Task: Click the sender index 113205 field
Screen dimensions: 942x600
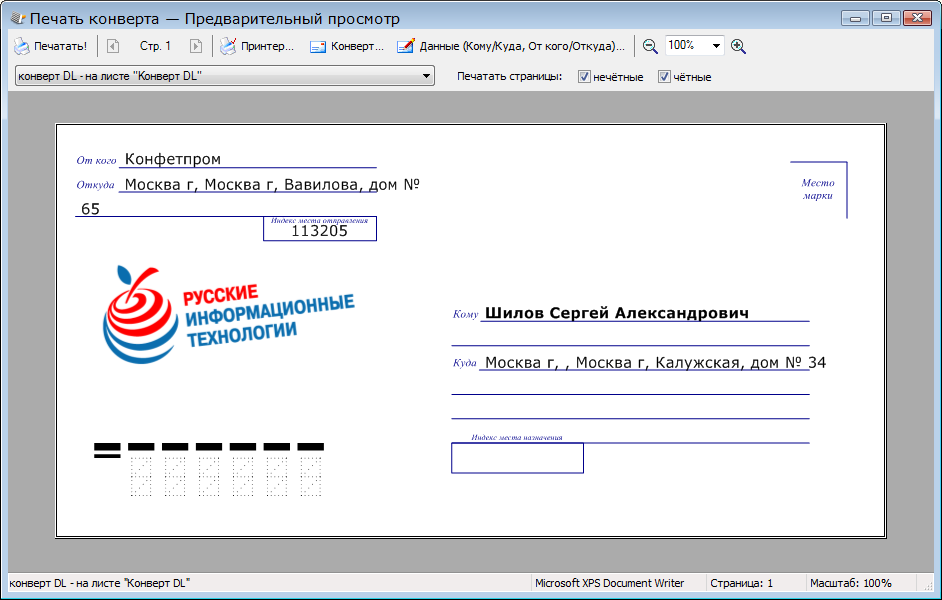Action: (x=320, y=230)
